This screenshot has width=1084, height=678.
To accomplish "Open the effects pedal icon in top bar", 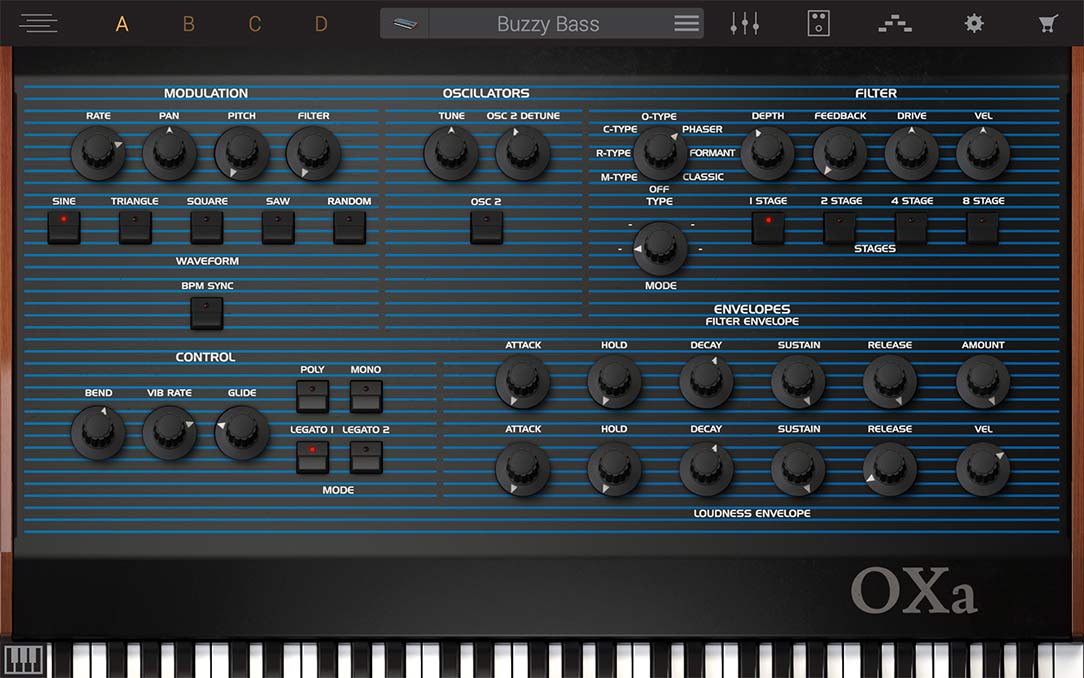I will coord(819,23).
